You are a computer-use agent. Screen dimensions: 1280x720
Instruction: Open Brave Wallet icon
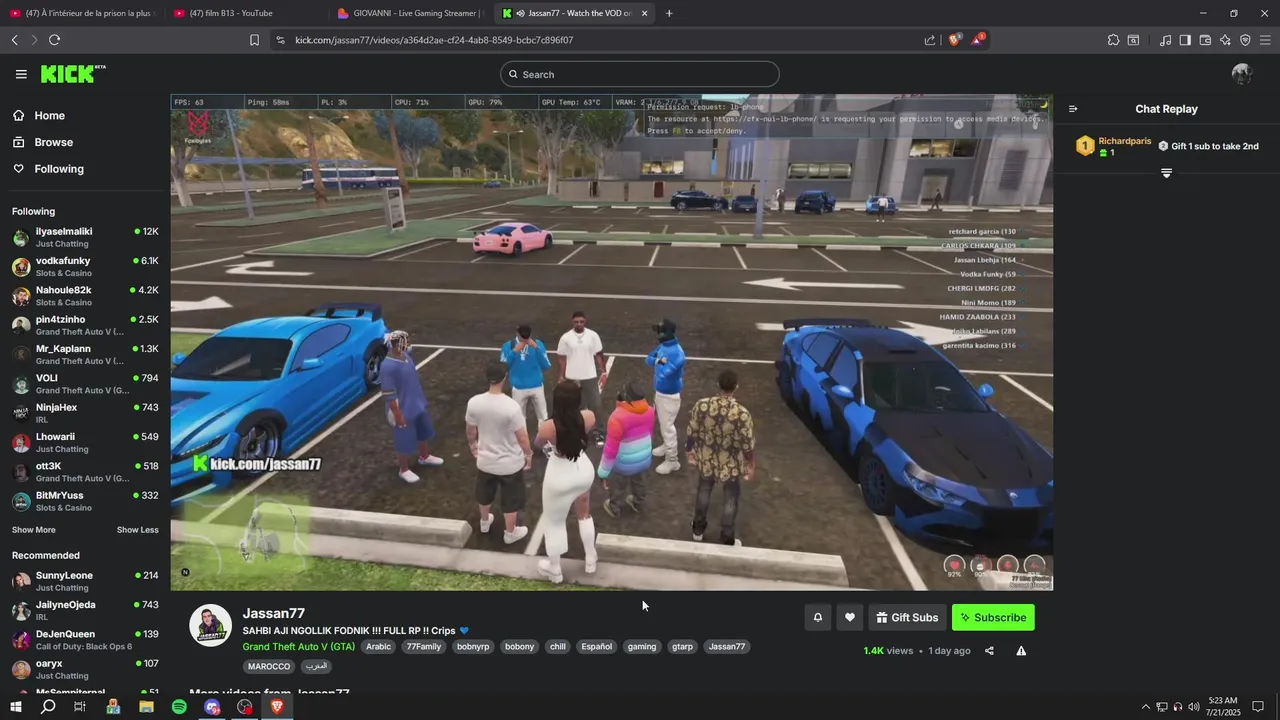[x=1205, y=40]
